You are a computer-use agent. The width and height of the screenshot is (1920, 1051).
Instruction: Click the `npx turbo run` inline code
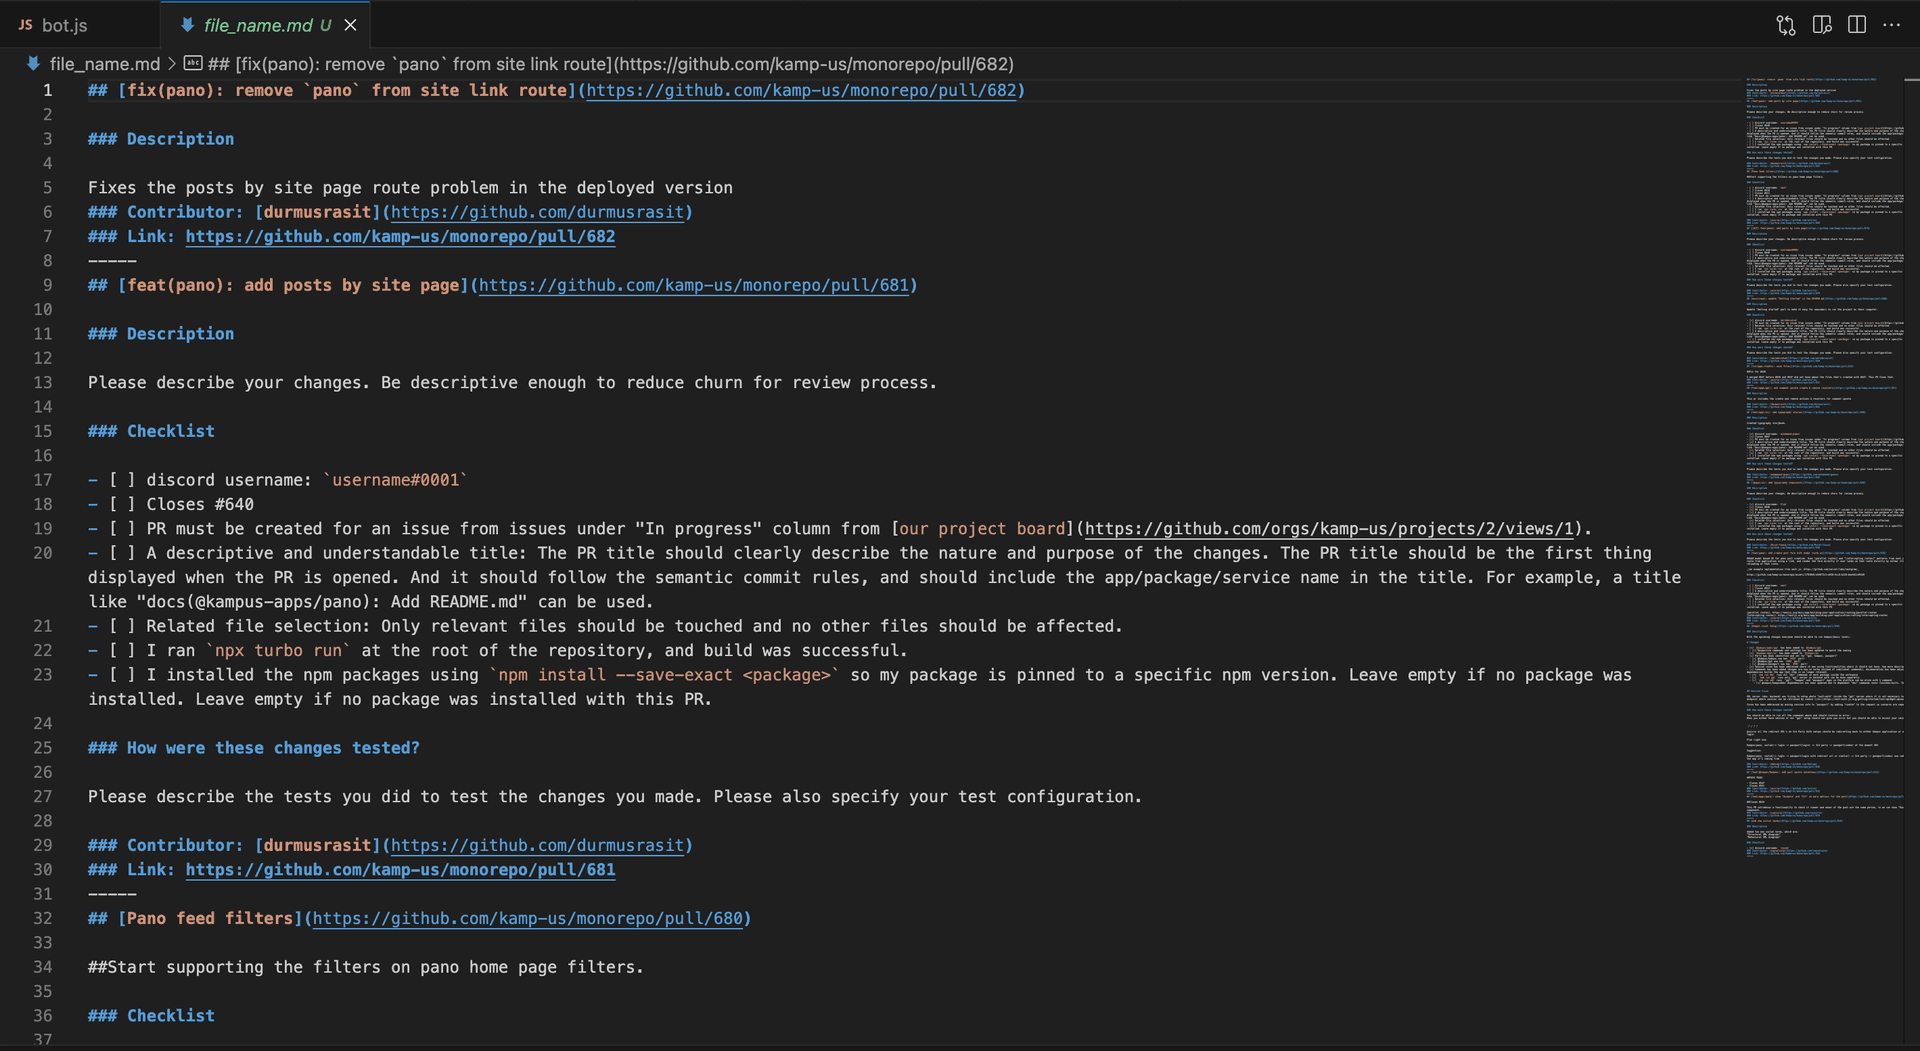[278, 650]
